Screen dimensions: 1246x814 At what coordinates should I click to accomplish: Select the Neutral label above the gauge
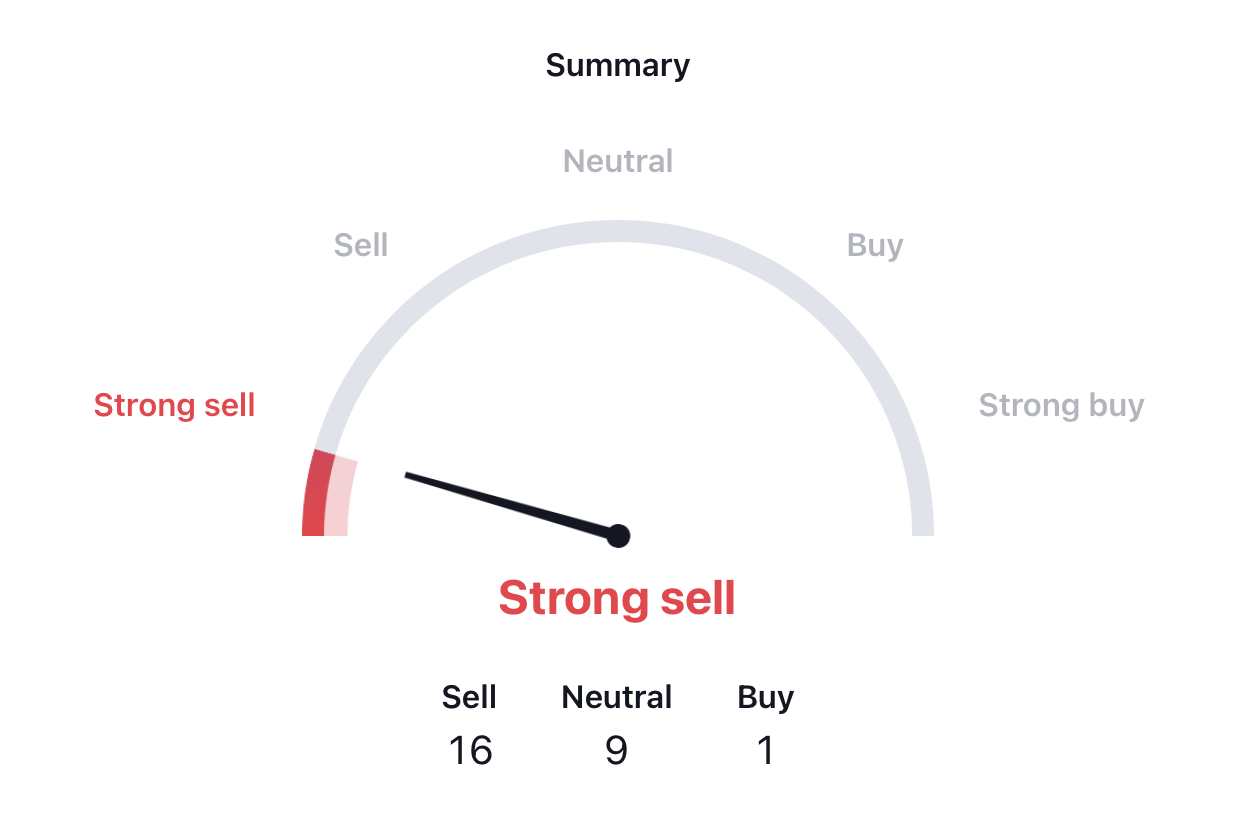618,161
